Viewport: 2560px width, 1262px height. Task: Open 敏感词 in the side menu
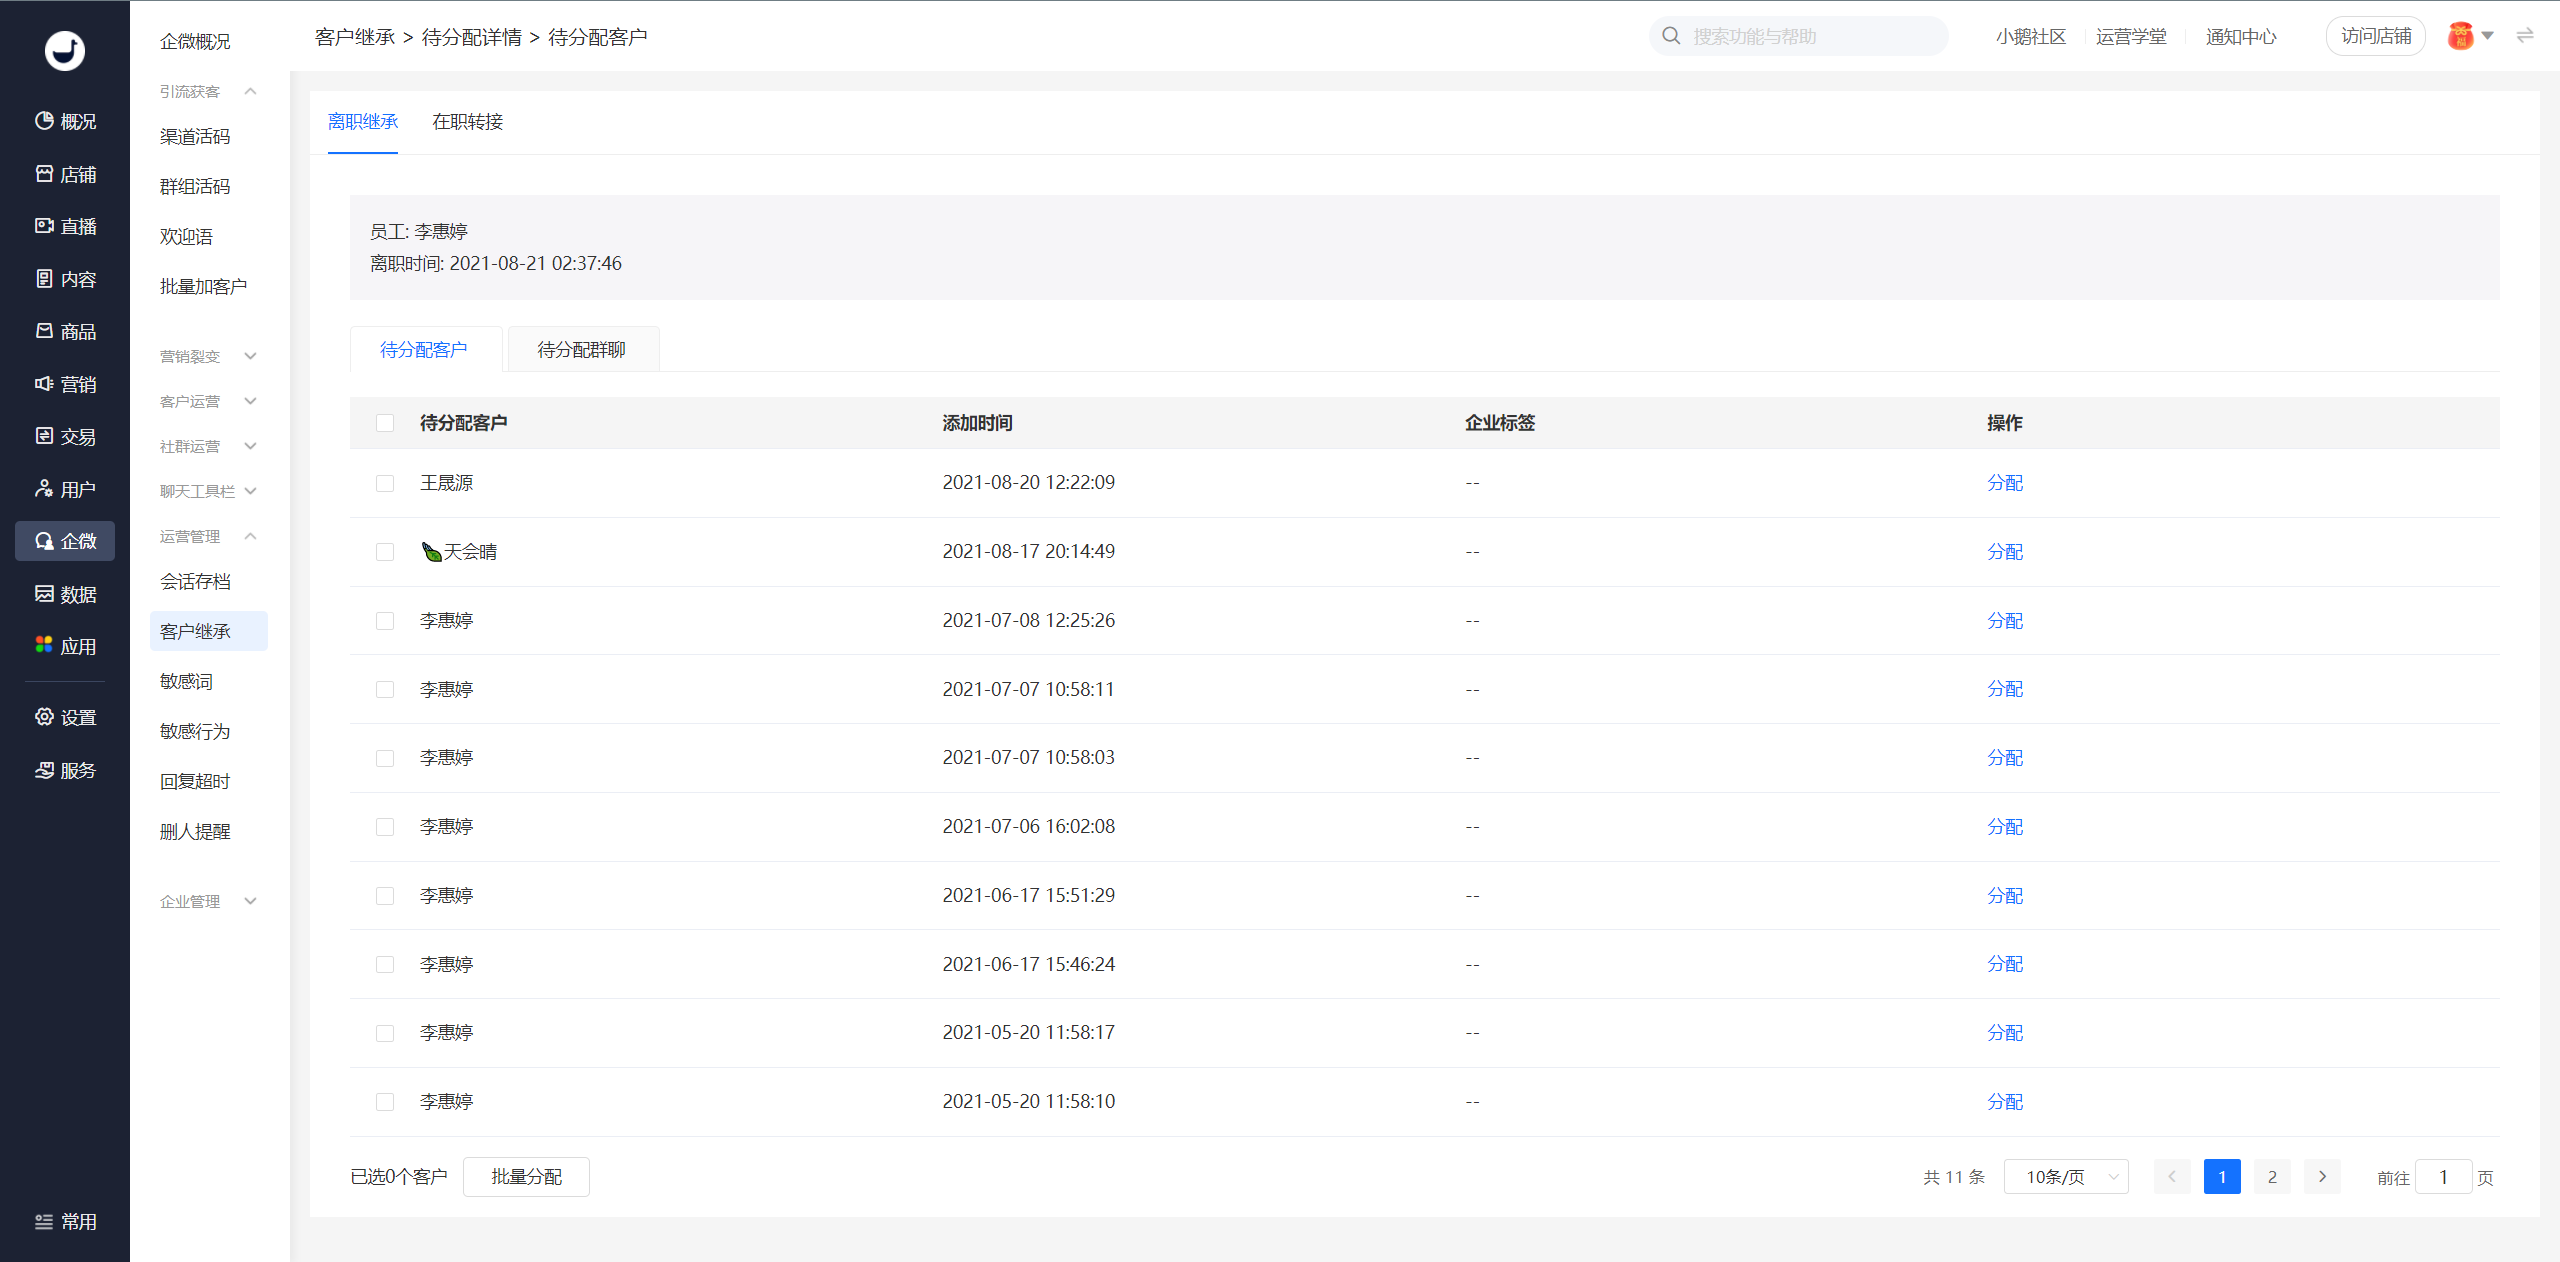click(186, 681)
